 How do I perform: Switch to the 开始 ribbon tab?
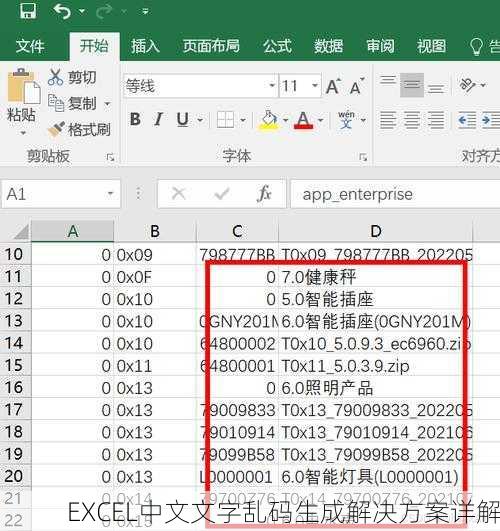pos(94,45)
